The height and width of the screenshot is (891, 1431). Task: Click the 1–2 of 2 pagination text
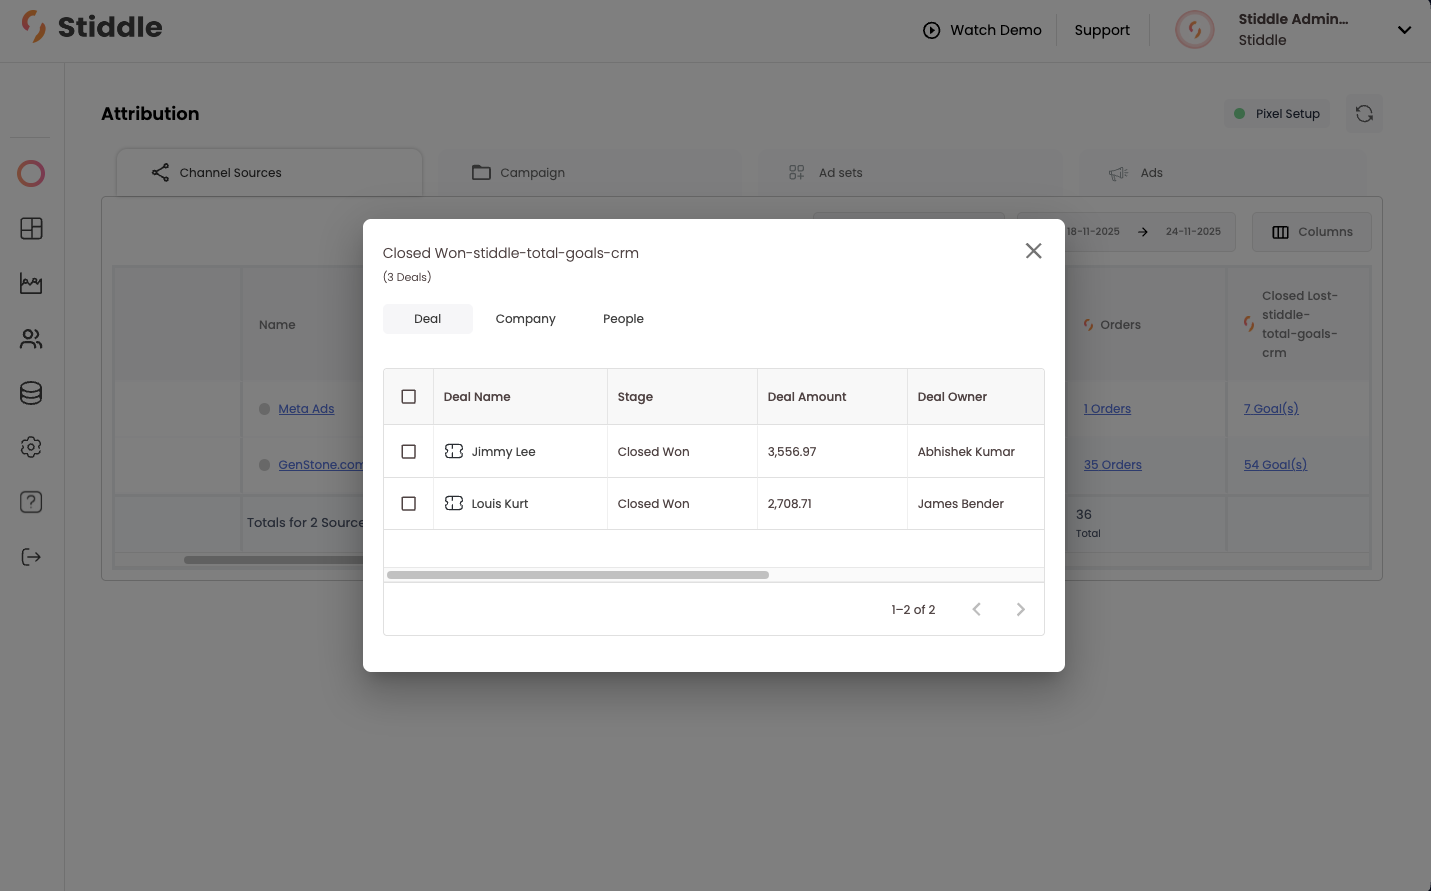coord(913,610)
